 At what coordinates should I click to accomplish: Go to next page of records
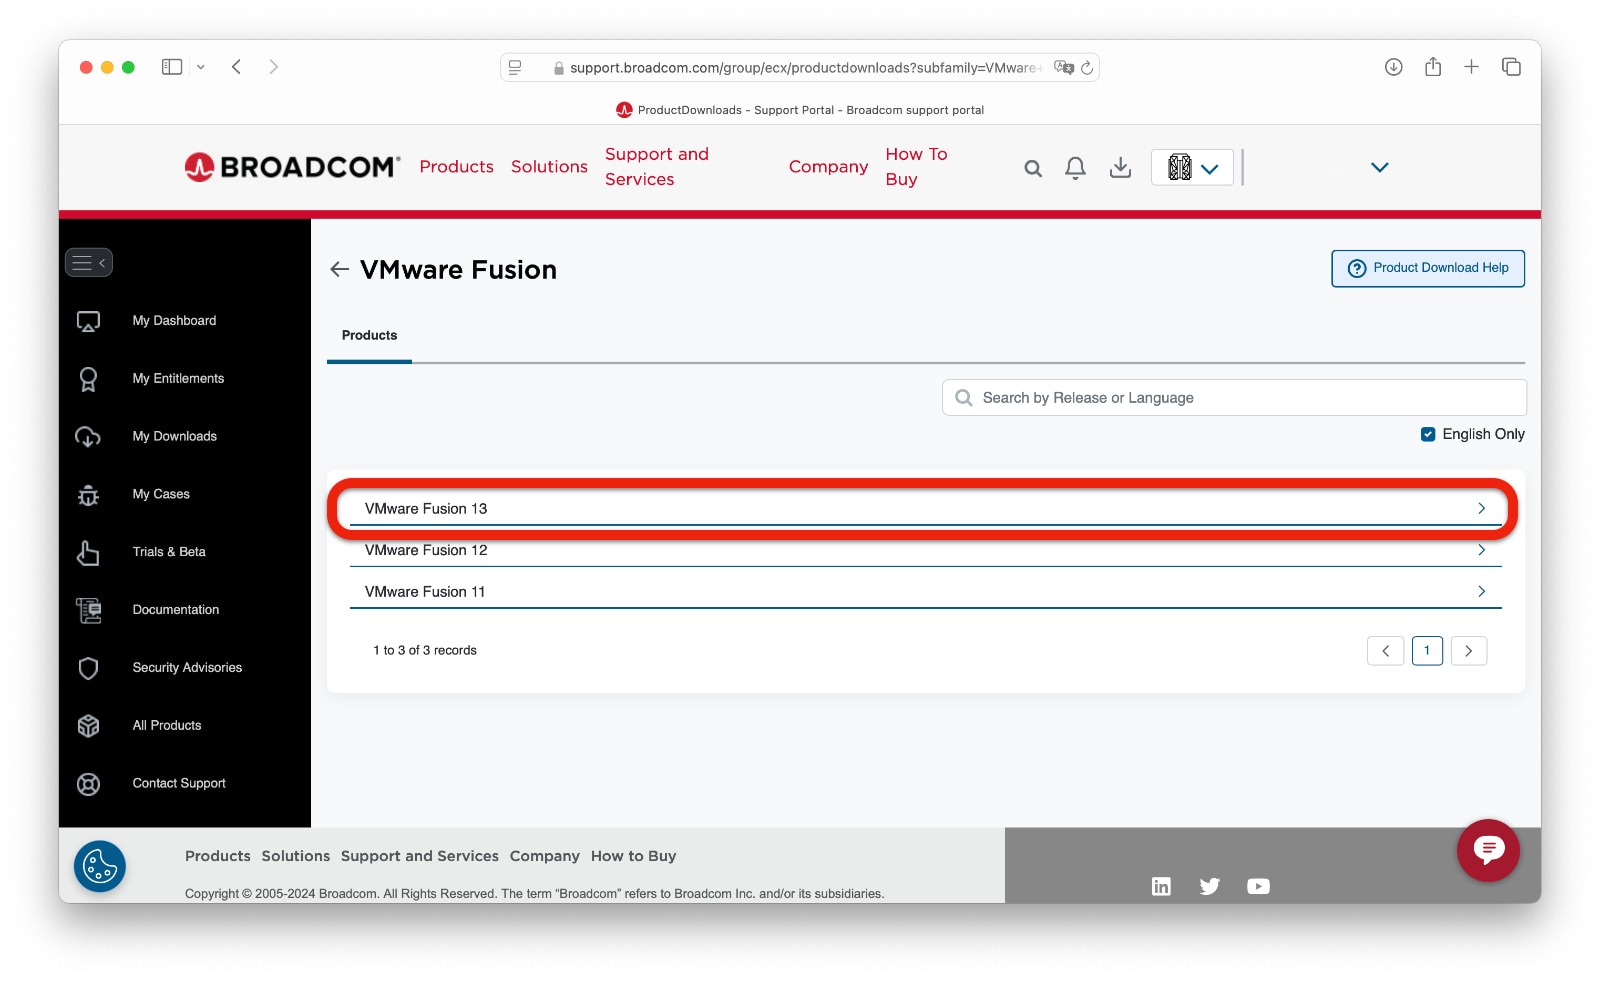click(1468, 651)
